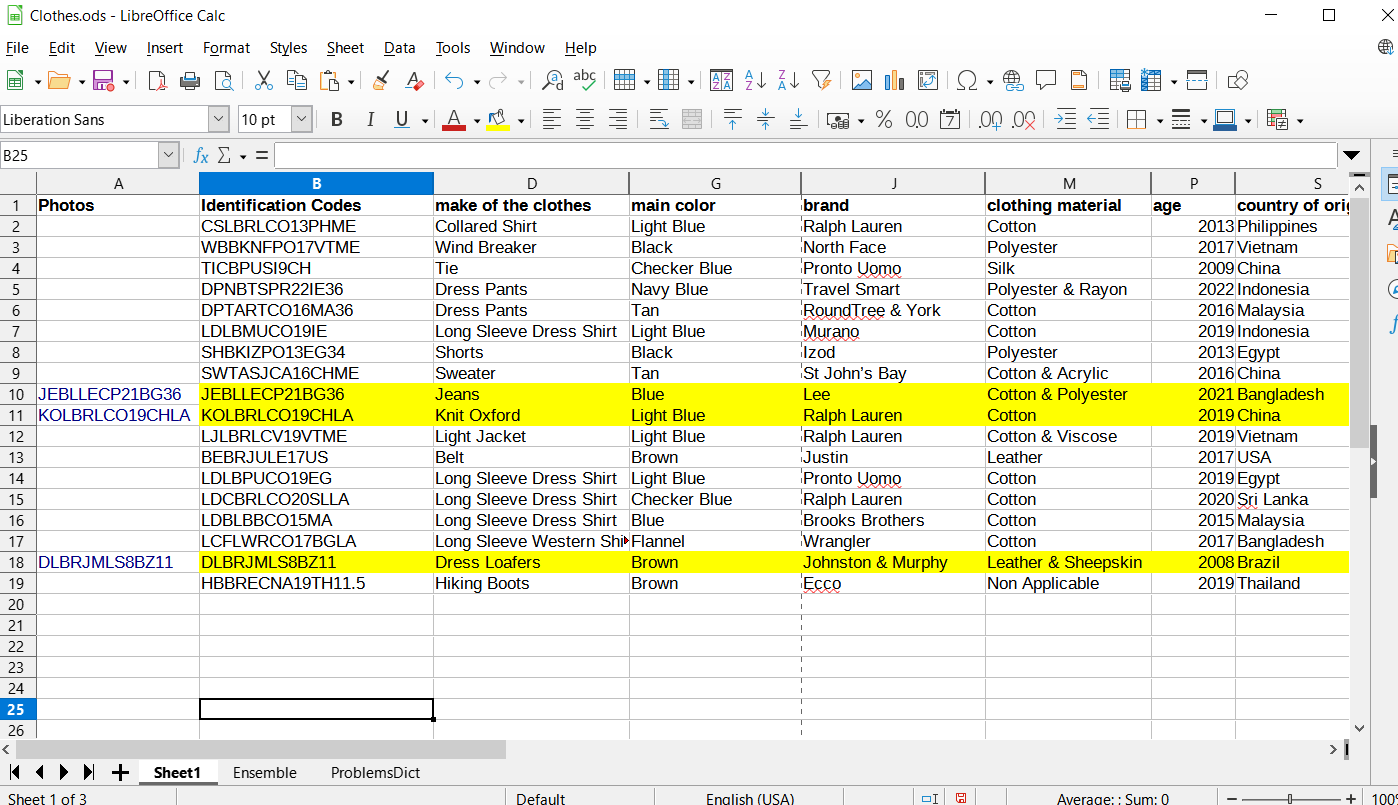Clear direct formatting with the eraser icon
The image size is (1398, 805).
414,81
